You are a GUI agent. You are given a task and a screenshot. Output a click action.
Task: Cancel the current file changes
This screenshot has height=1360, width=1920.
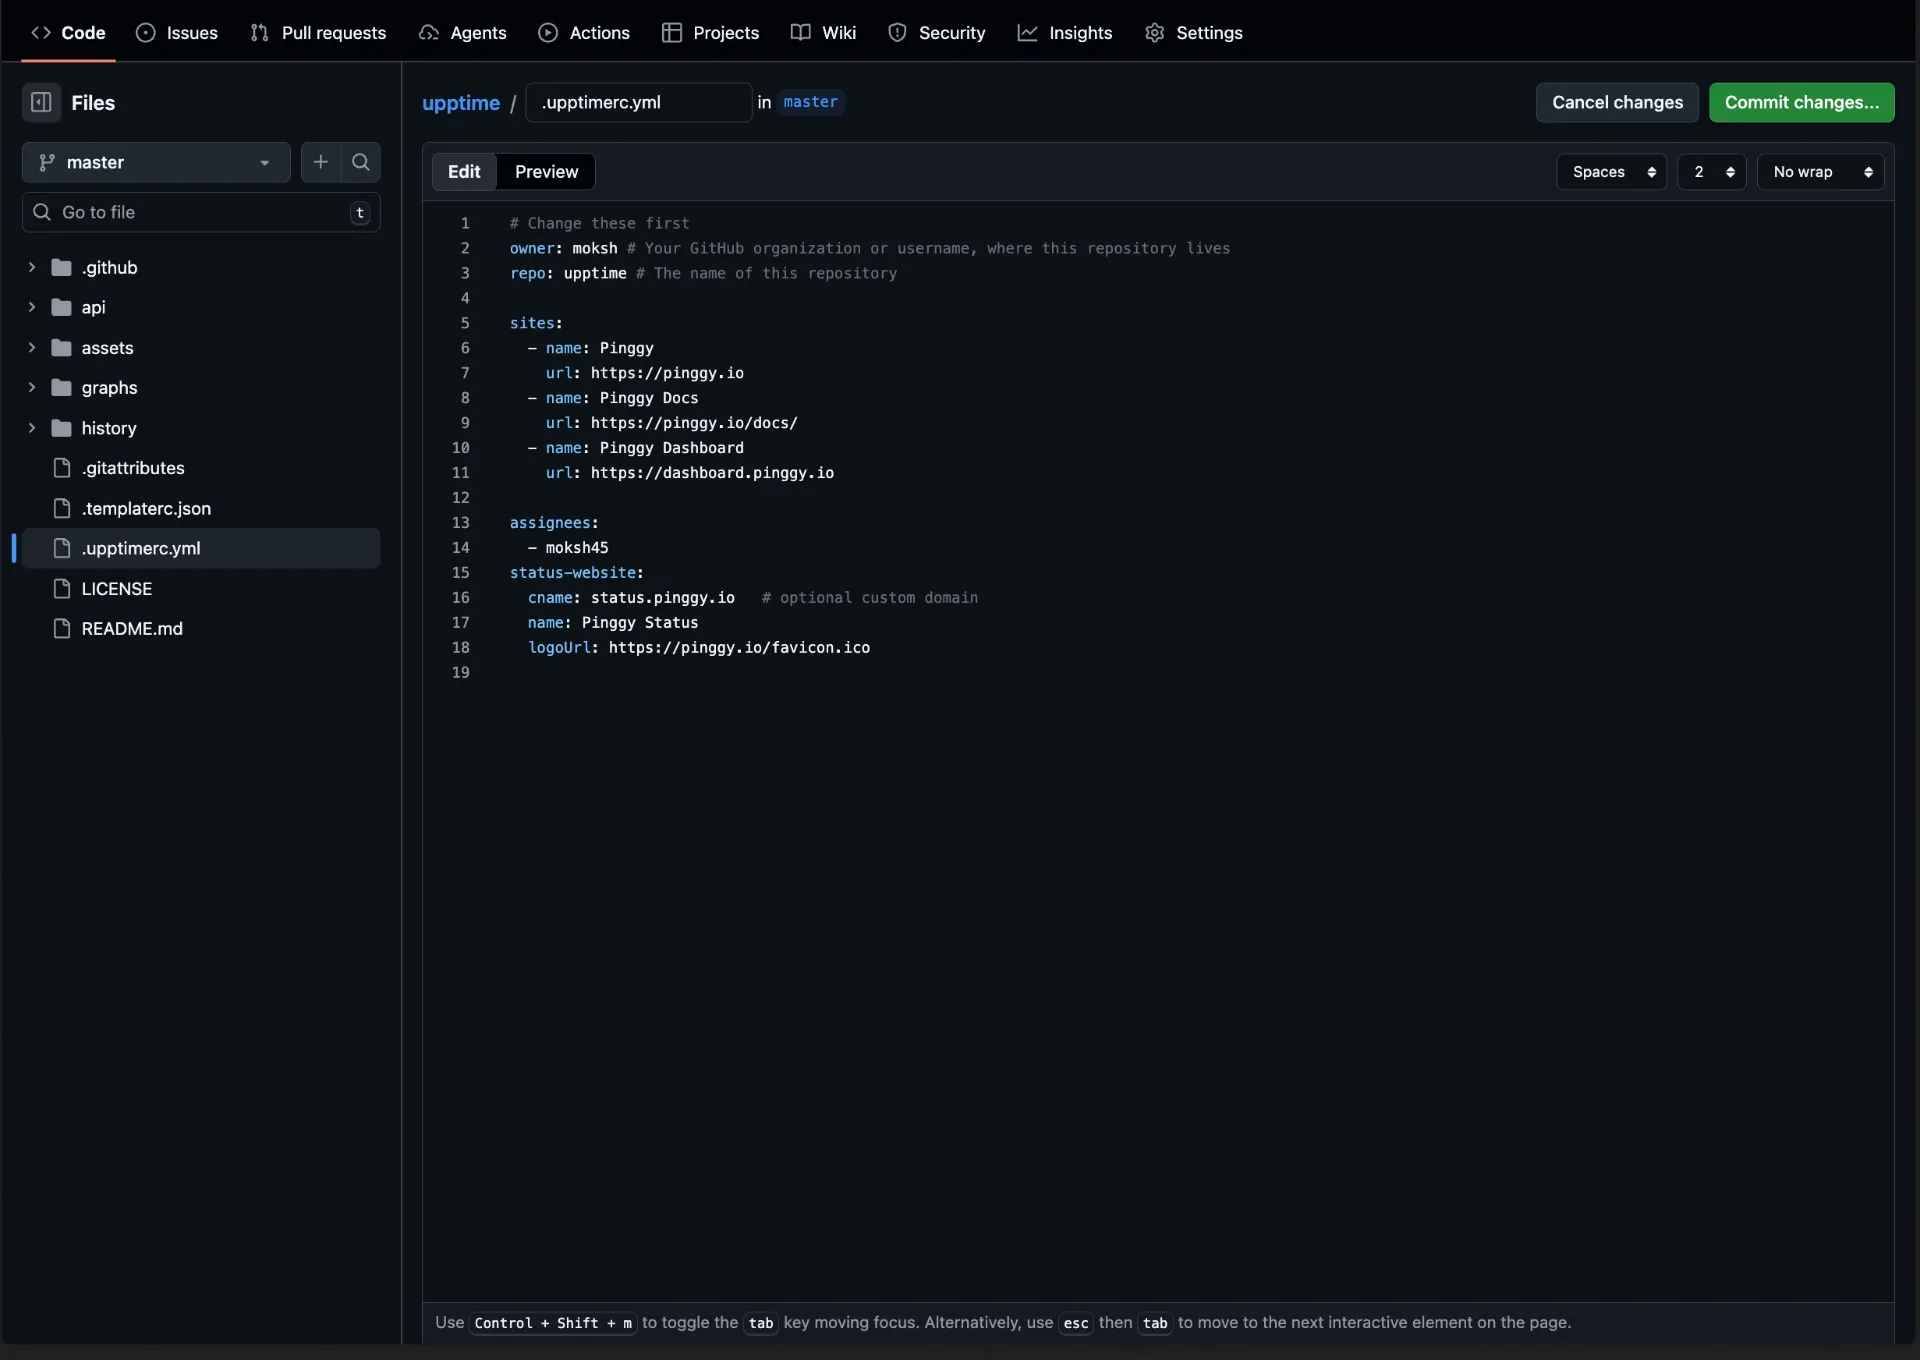tap(1617, 102)
